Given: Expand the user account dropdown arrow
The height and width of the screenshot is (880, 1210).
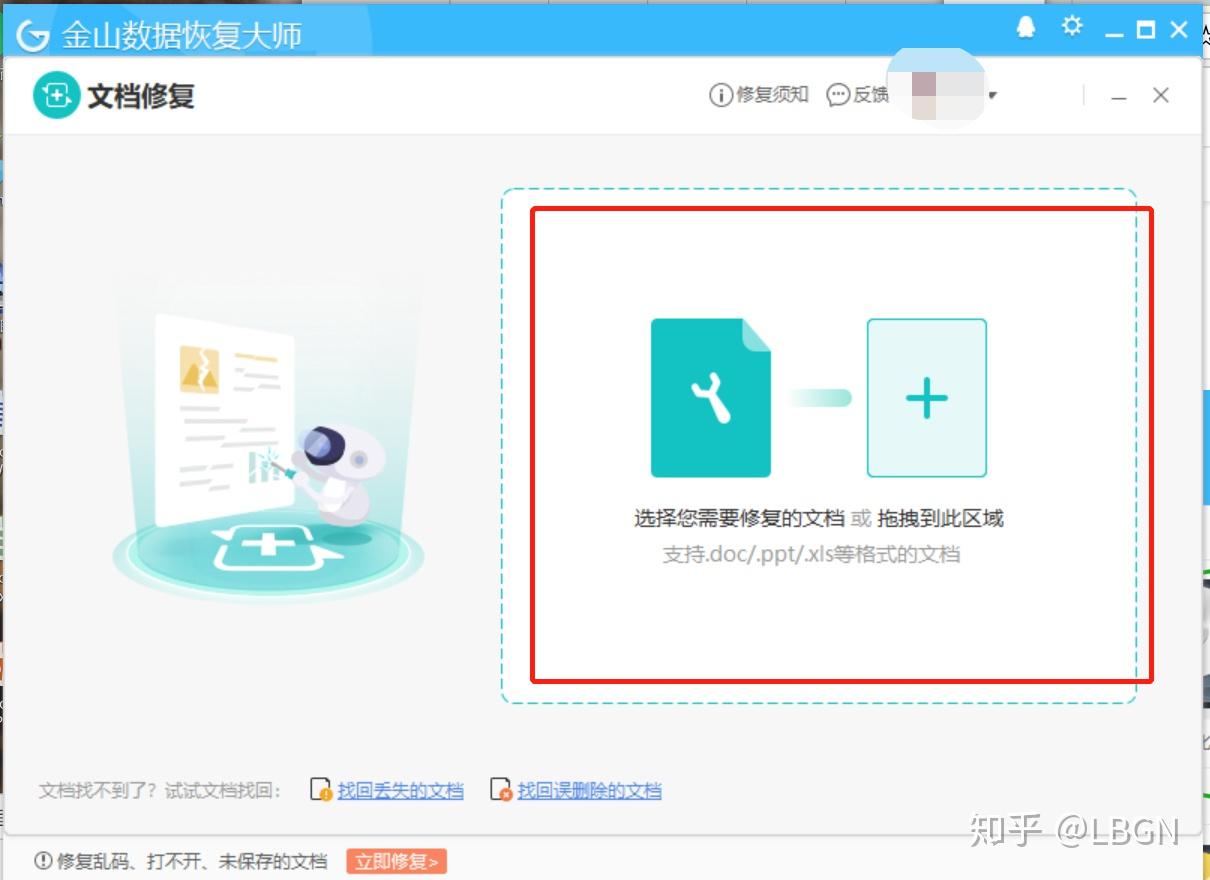Looking at the screenshot, I should 993,96.
